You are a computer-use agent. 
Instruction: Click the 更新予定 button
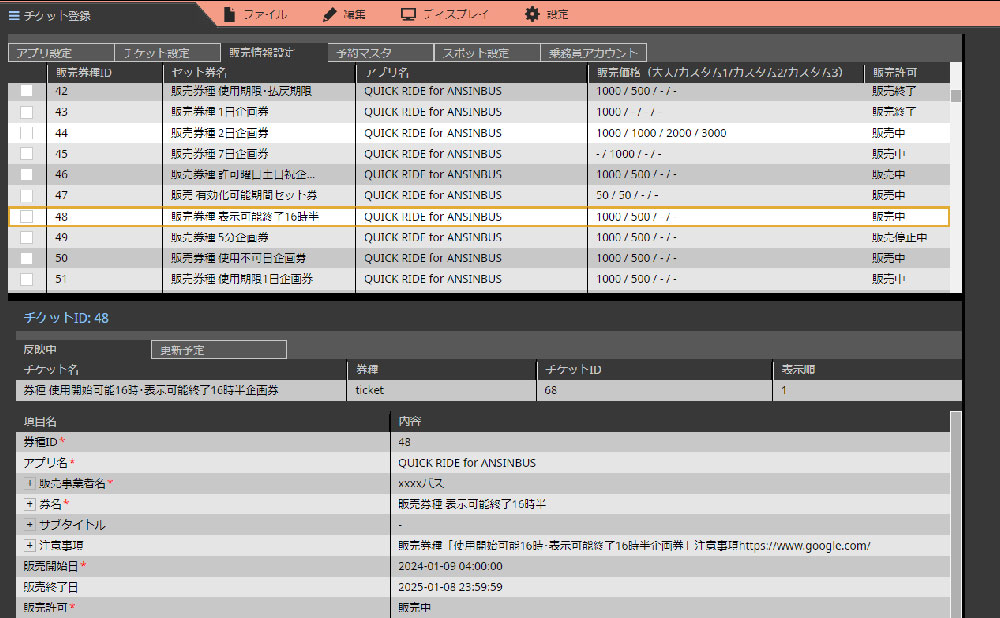point(219,349)
